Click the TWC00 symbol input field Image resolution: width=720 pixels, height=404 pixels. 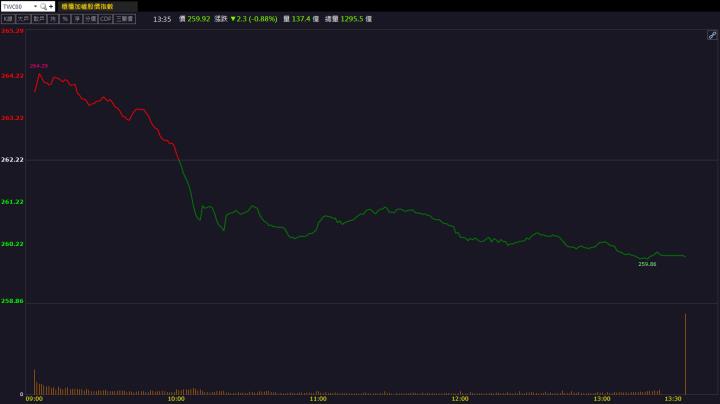(17, 6)
